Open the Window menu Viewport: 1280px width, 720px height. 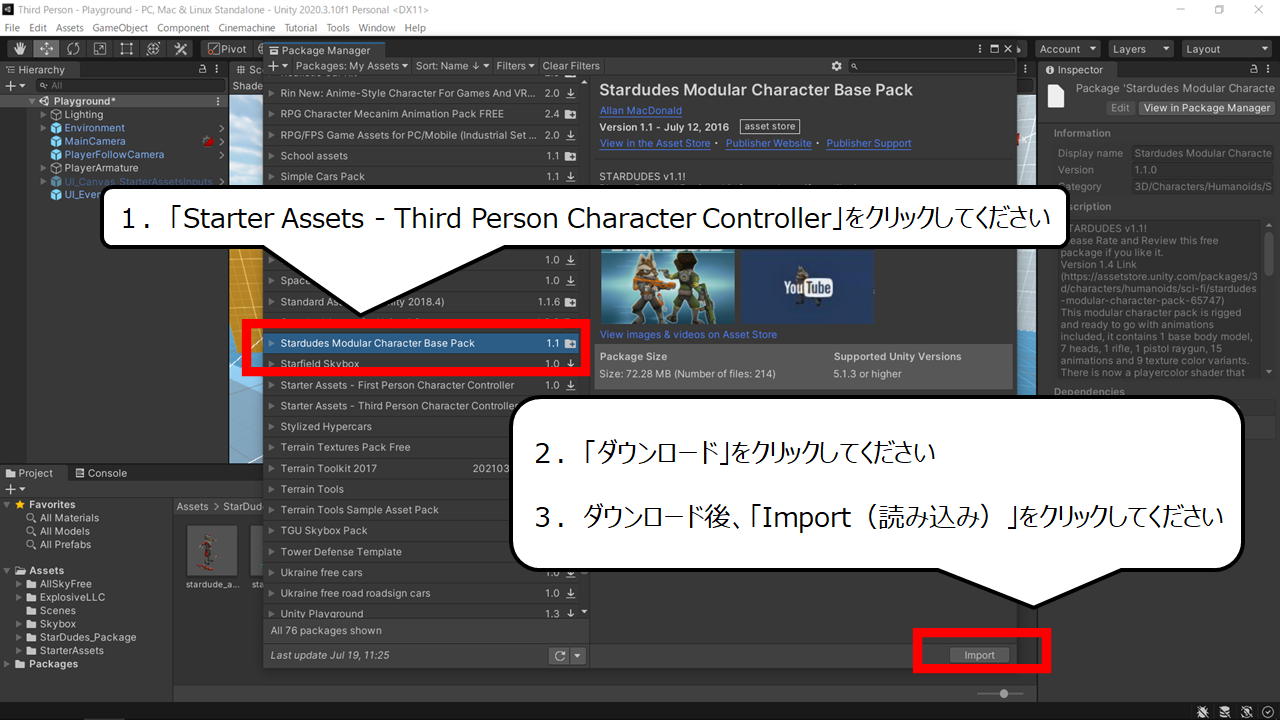pos(377,28)
